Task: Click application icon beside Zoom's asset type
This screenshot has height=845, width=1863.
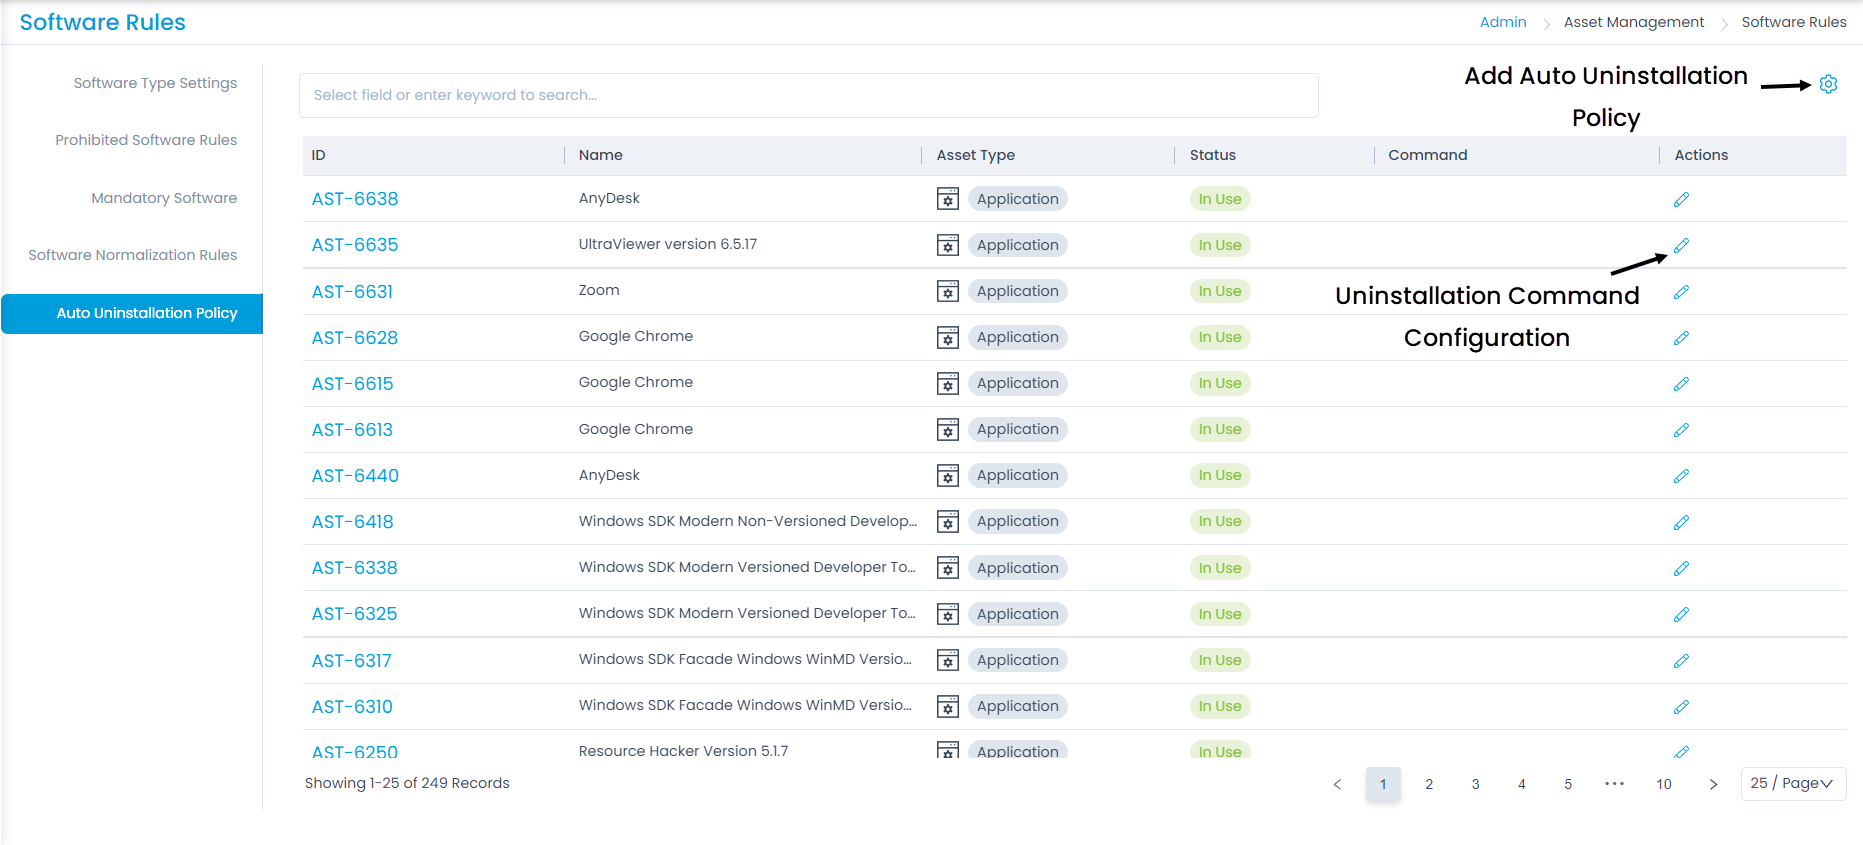Action: coord(948,291)
